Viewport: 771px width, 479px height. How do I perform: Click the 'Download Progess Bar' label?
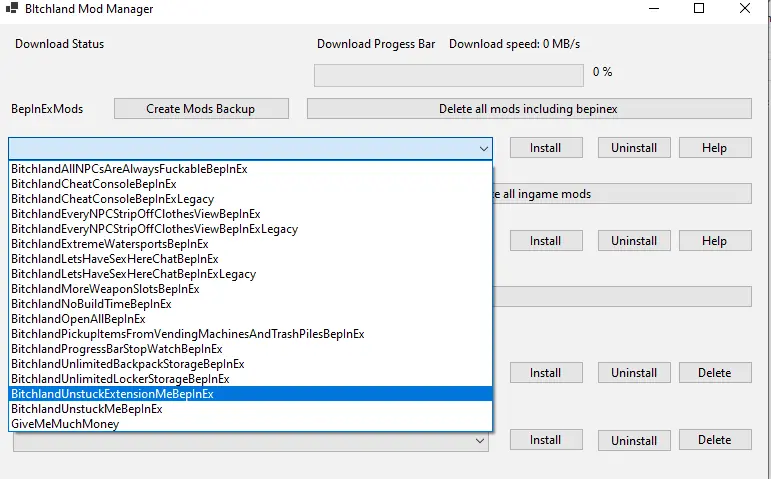376,44
